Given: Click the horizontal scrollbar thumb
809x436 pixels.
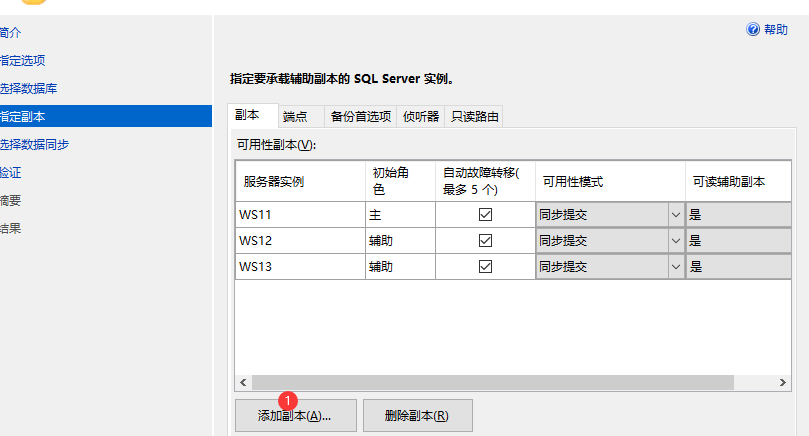Looking at the screenshot, I should [493, 382].
